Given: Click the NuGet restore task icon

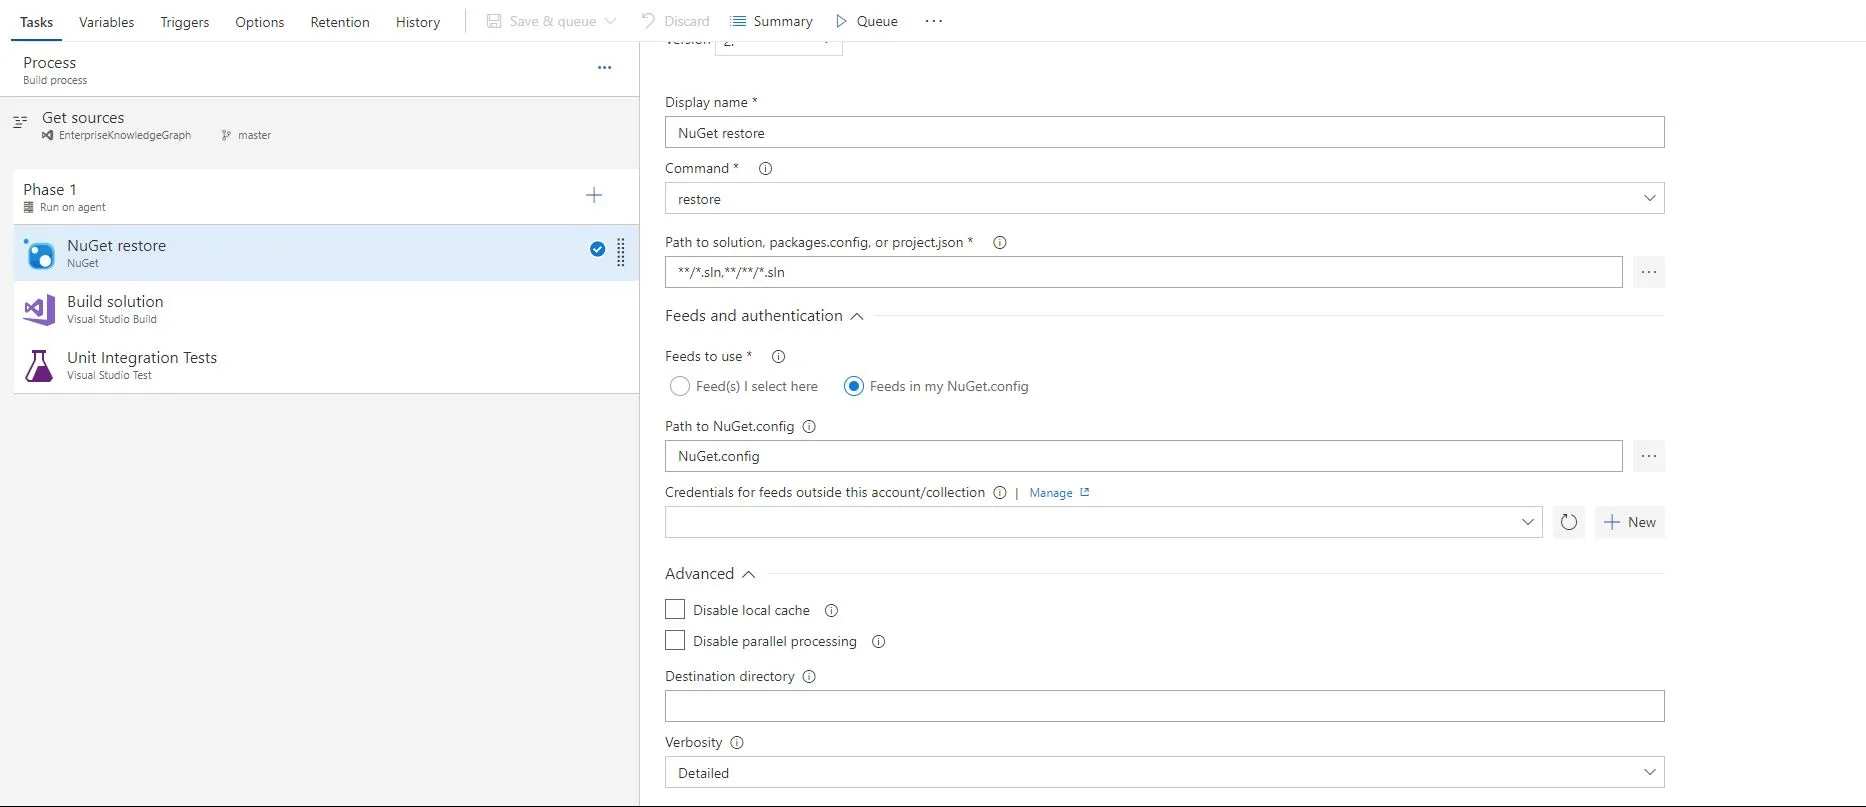Looking at the screenshot, I should pyautogui.click(x=40, y=254).
